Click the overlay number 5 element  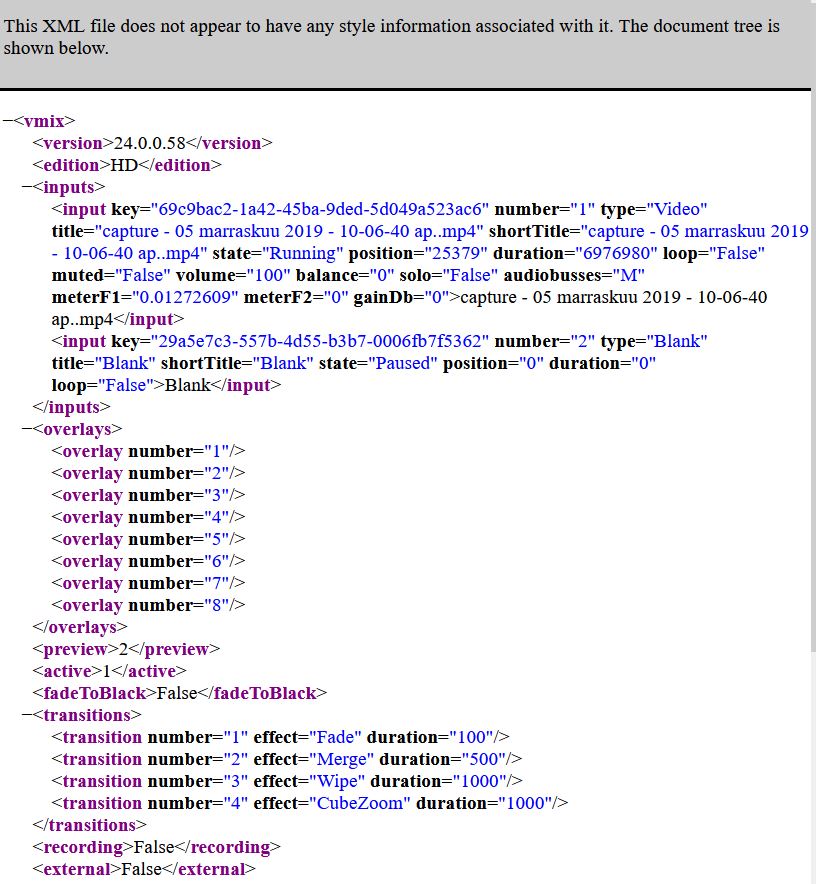point(148,539)
